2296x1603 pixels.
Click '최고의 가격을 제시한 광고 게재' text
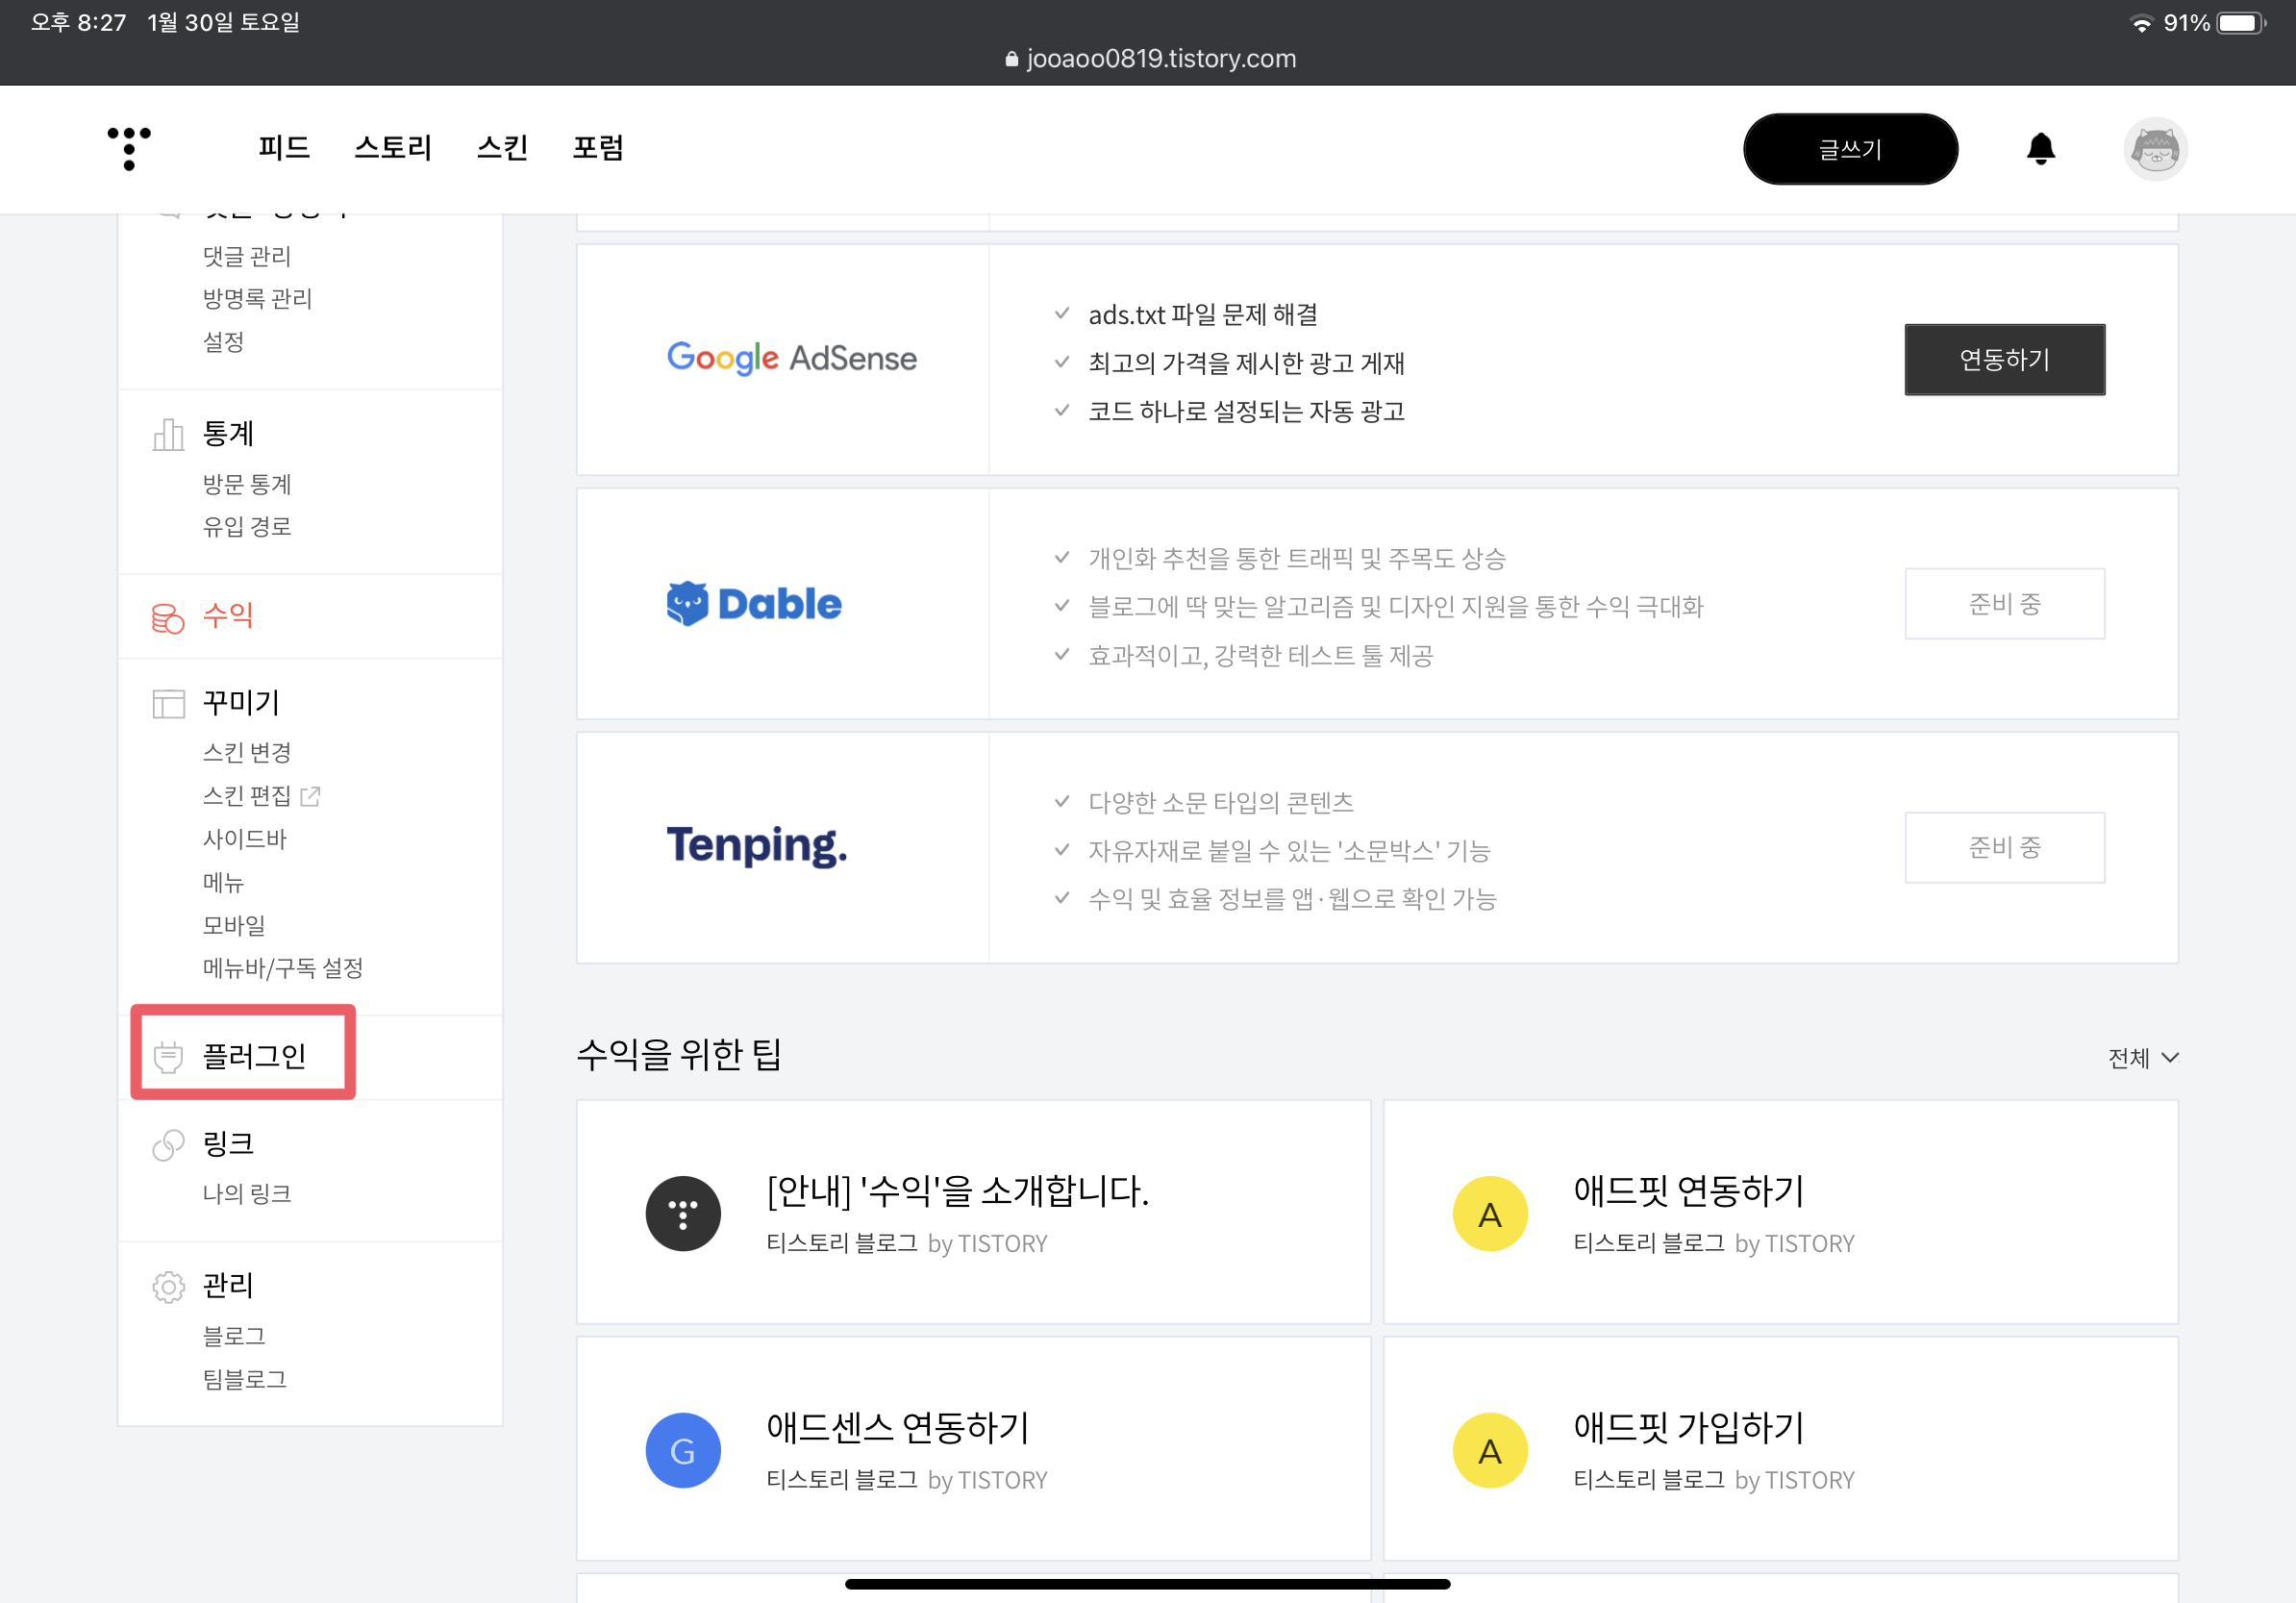[1247, 363]
